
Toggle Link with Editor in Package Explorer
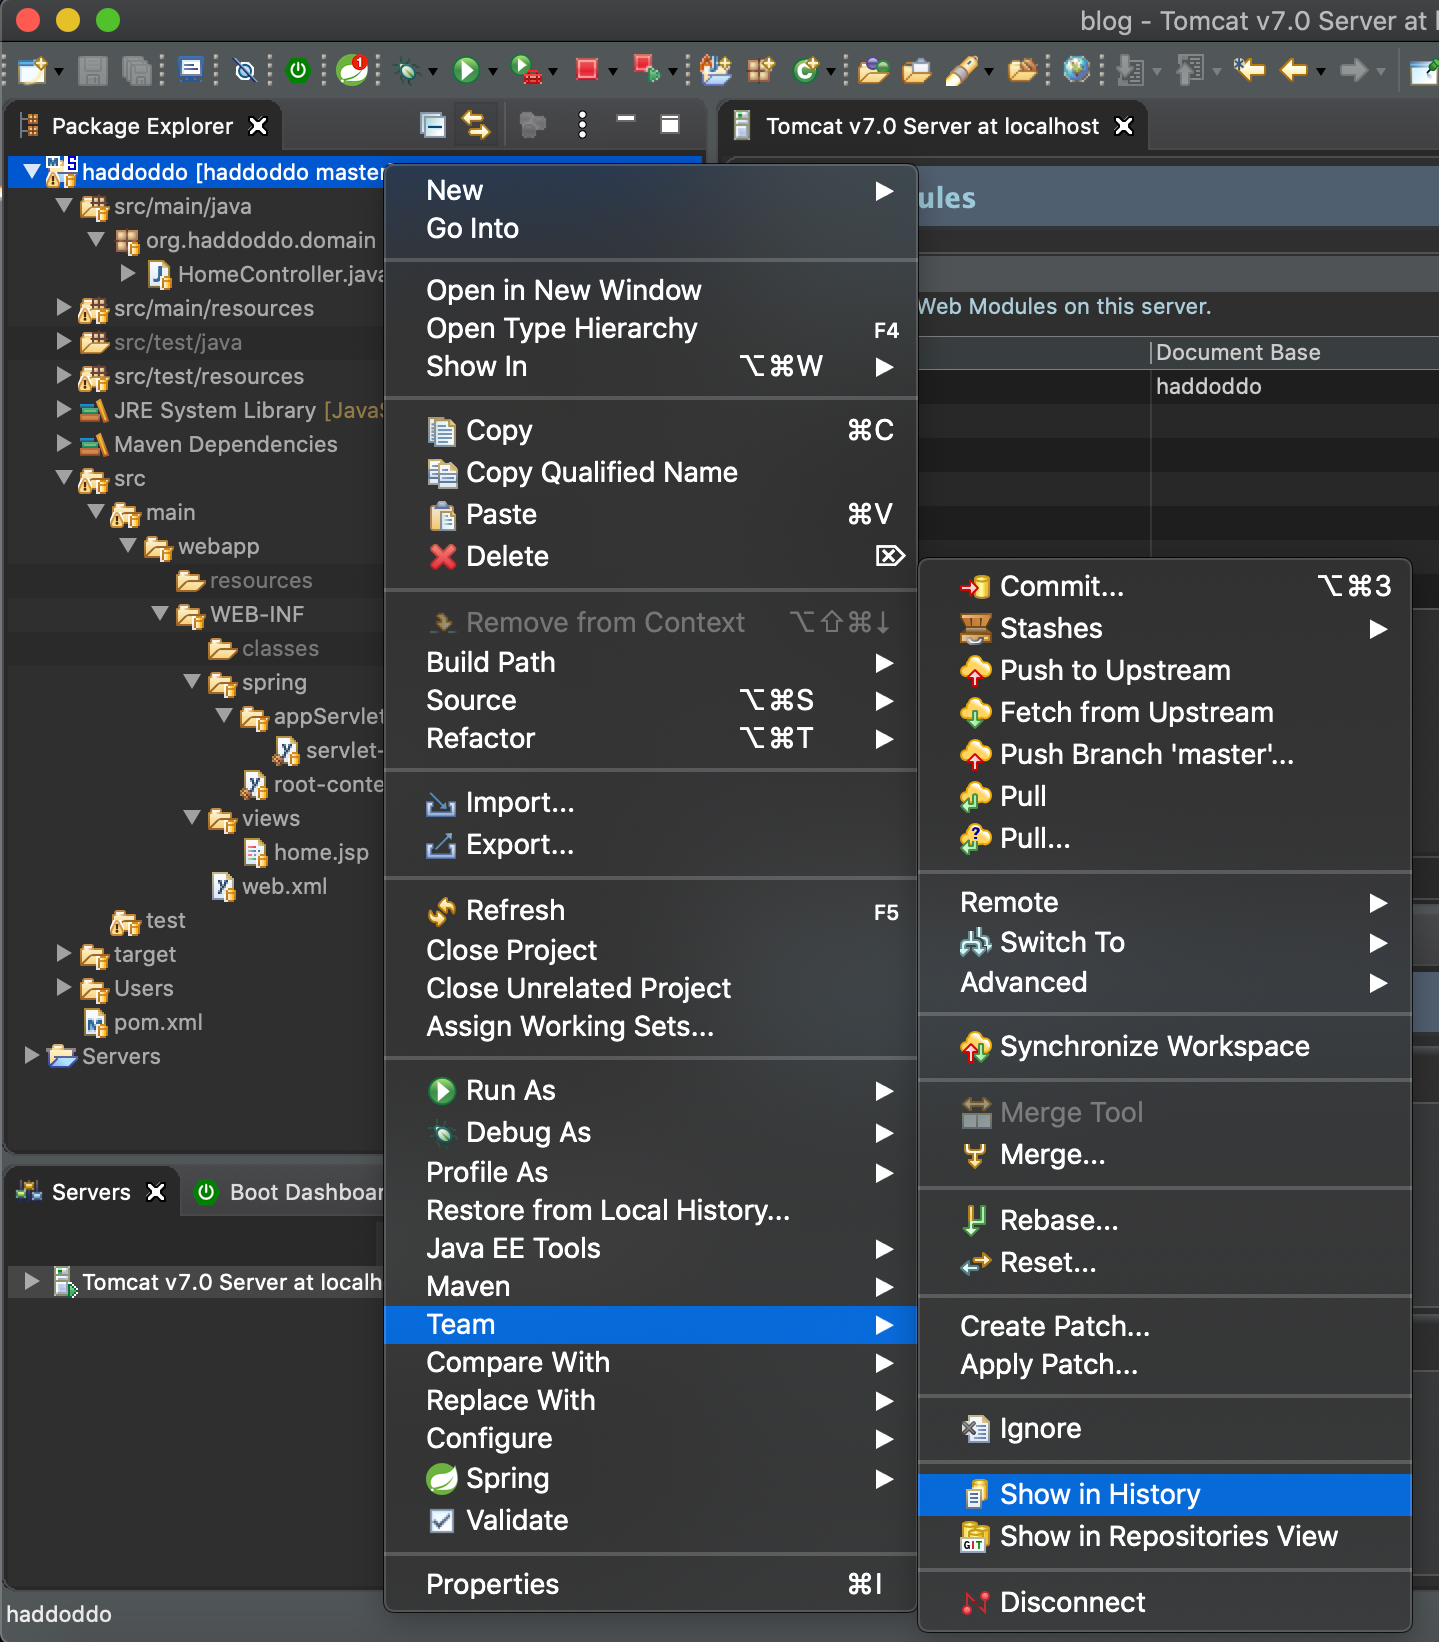pyautogui.click(x=476, y=125)
